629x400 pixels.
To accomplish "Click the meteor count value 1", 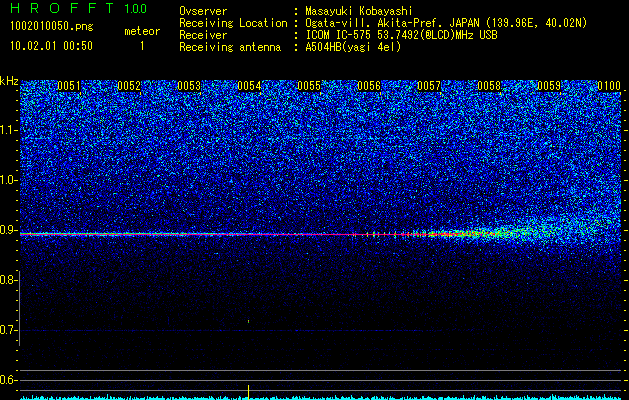I will tap(142, 46).
